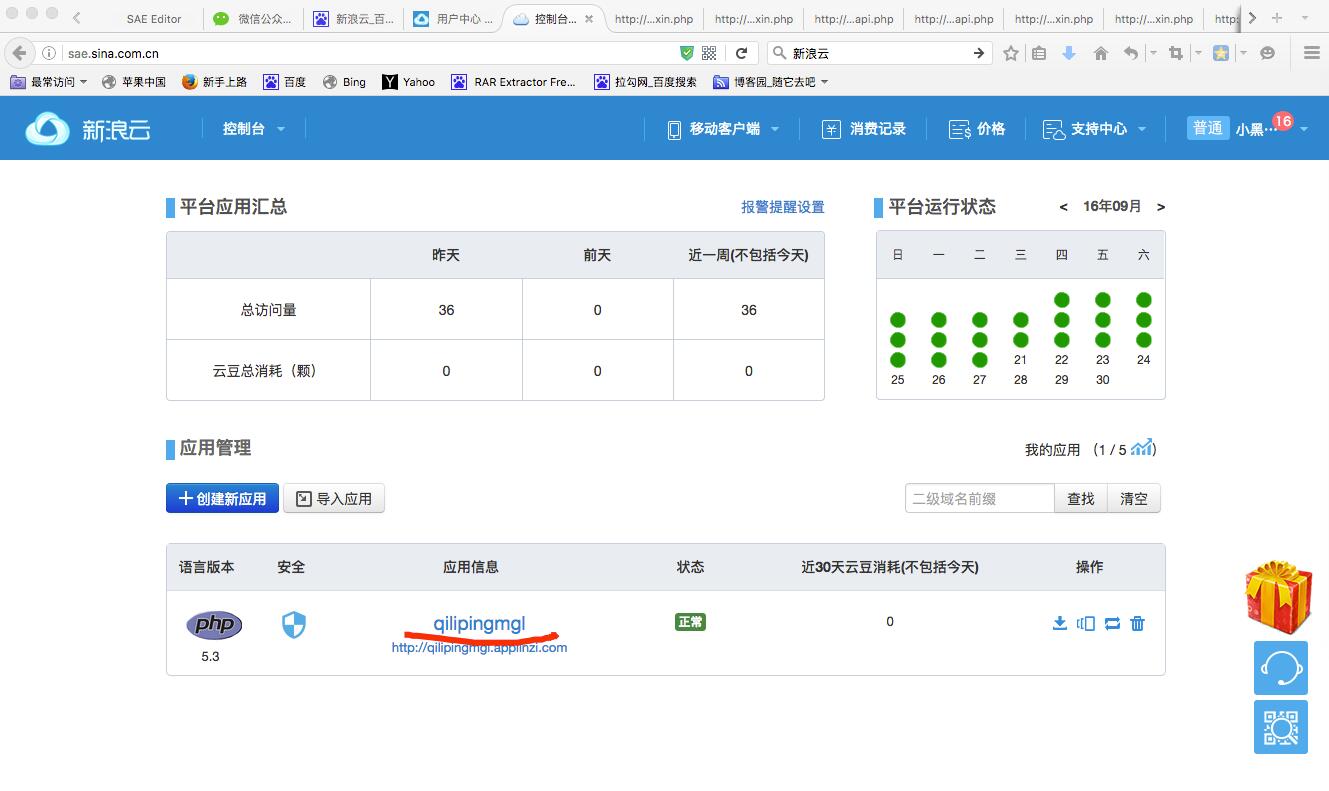The height and width of the screenshot is (791, 1329).
Task: Click the mobile/device icon in app operations
Action: click(1085, 623)
